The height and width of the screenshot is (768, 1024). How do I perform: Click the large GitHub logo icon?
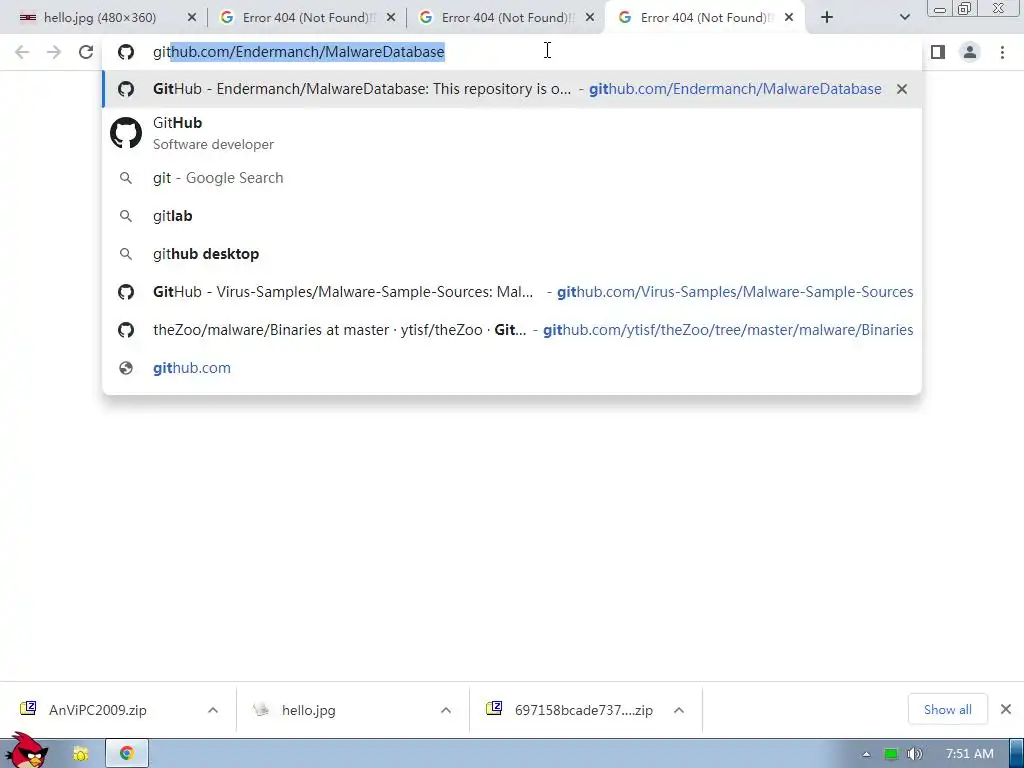click(x=126, y=133)
